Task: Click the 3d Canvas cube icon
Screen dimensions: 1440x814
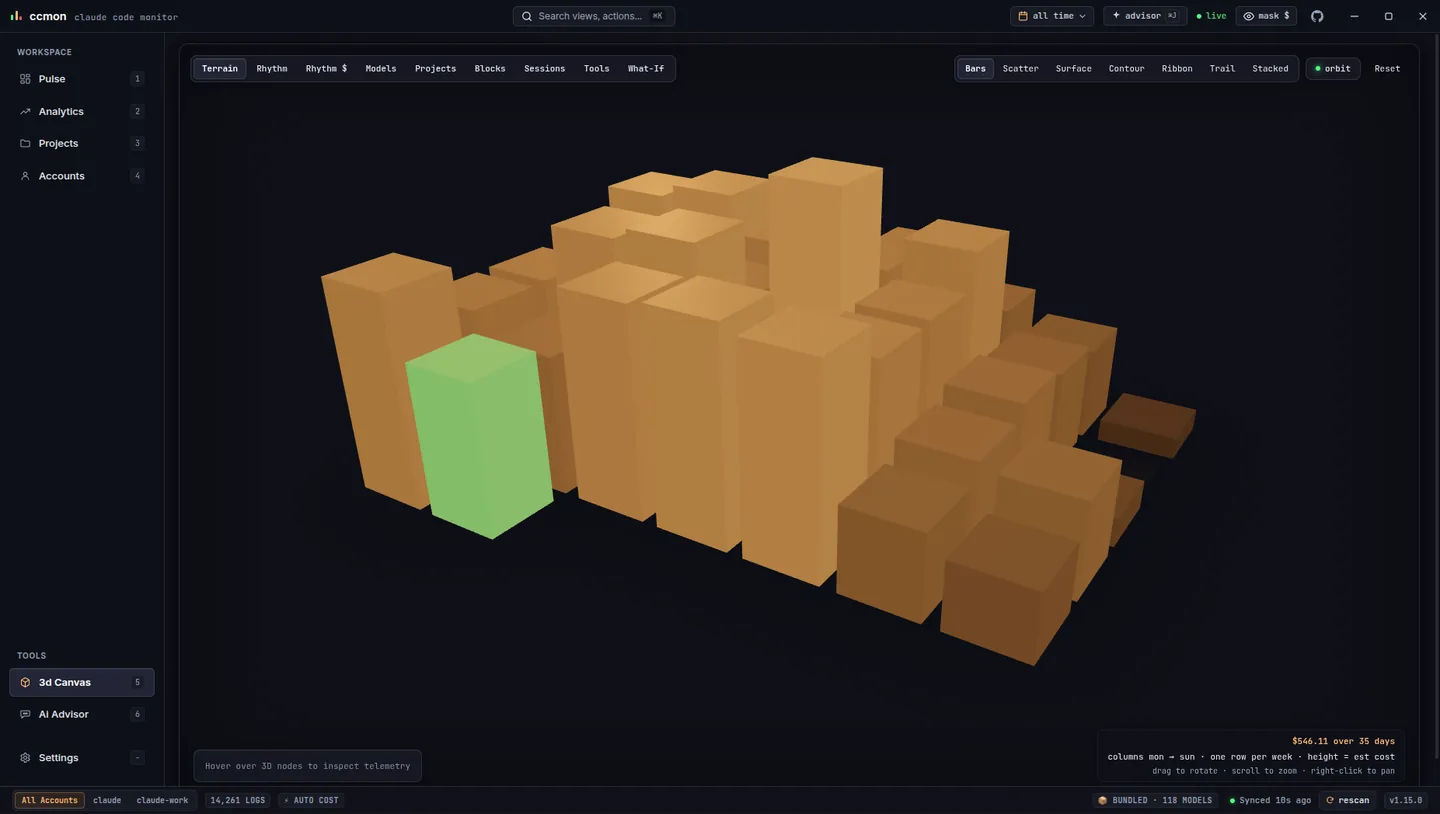Action: click(x=25, y=682)
